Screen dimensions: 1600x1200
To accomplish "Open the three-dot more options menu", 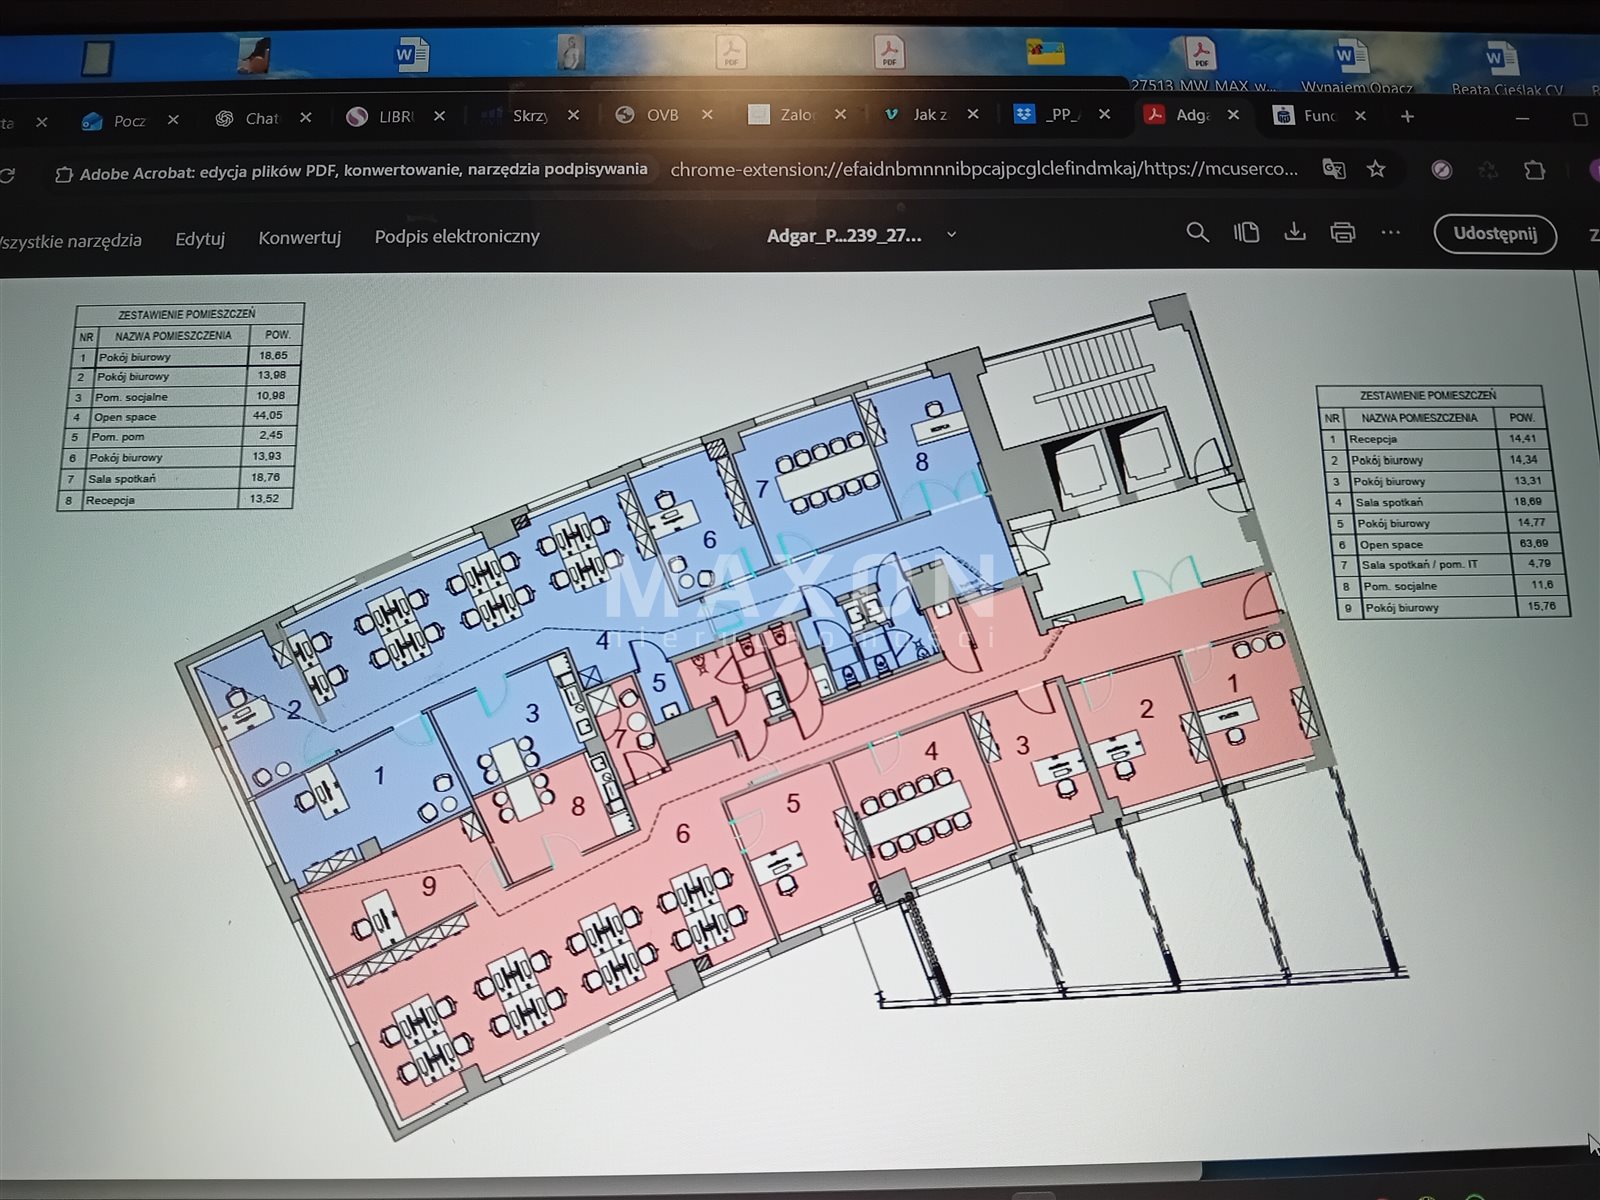I will (x=1391, y=233).
